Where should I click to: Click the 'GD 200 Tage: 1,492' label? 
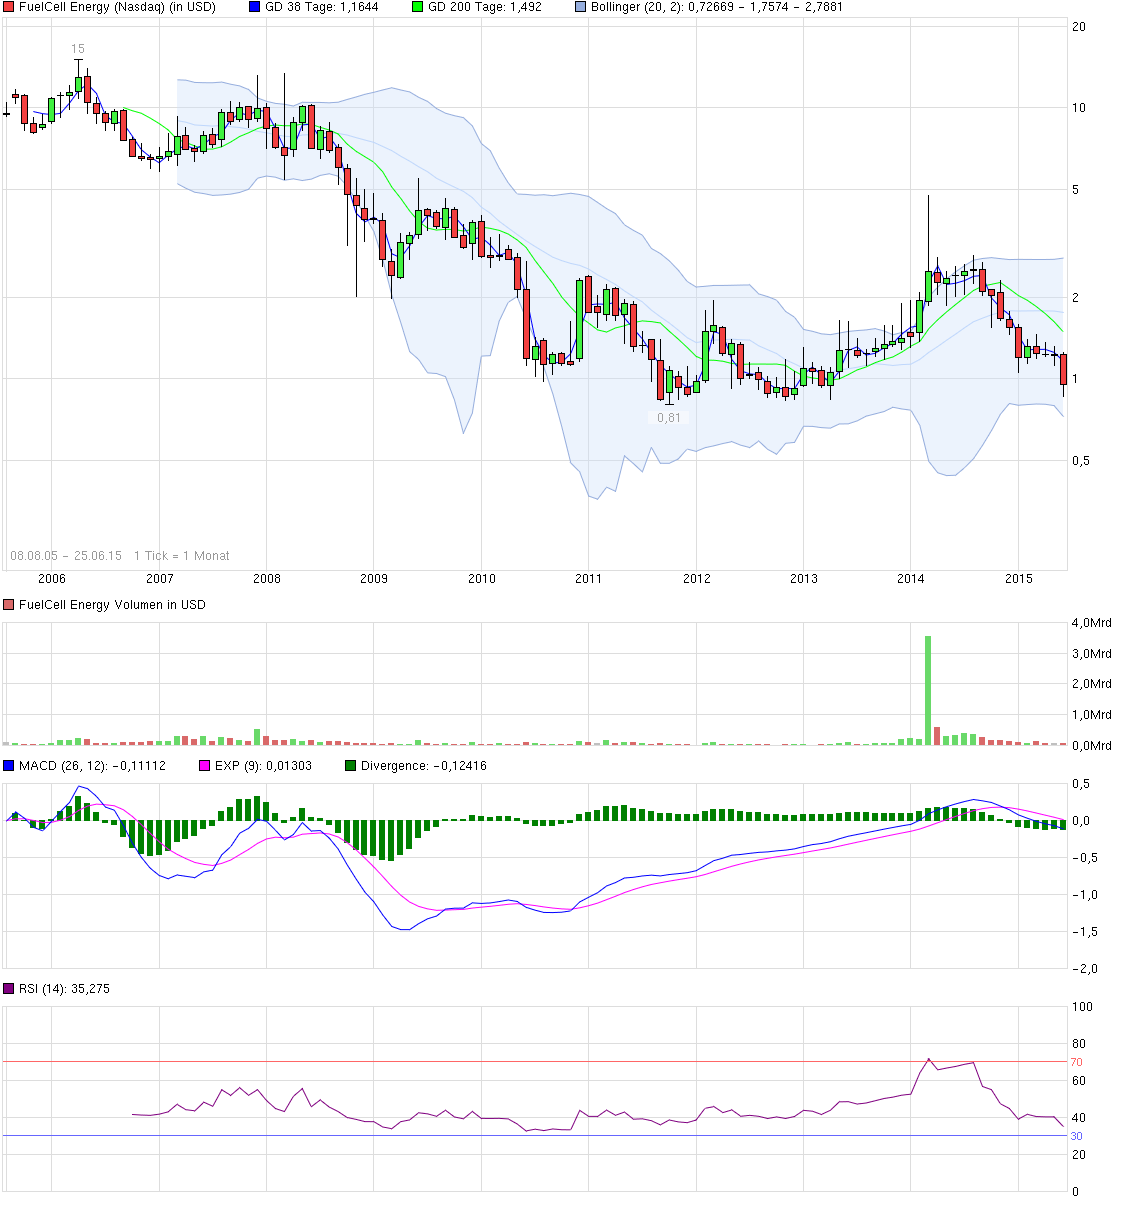click(485, 7)
